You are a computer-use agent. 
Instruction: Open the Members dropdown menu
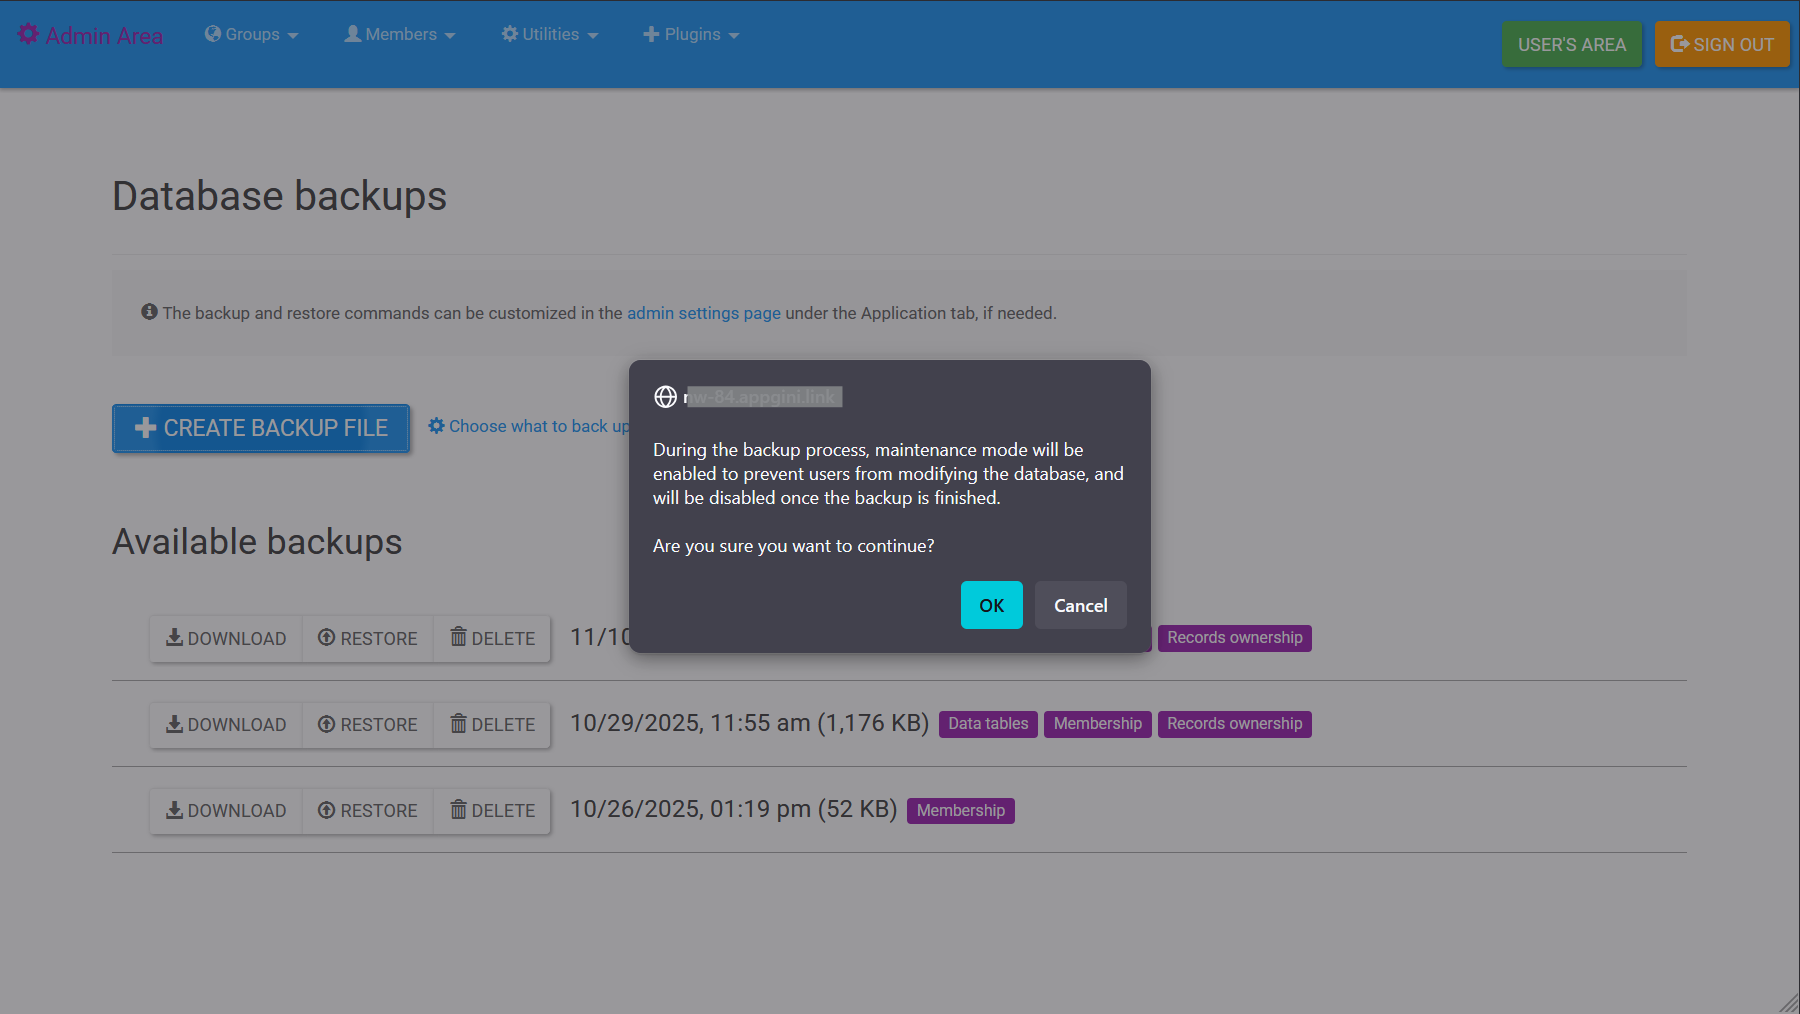[x=399, y=34]
